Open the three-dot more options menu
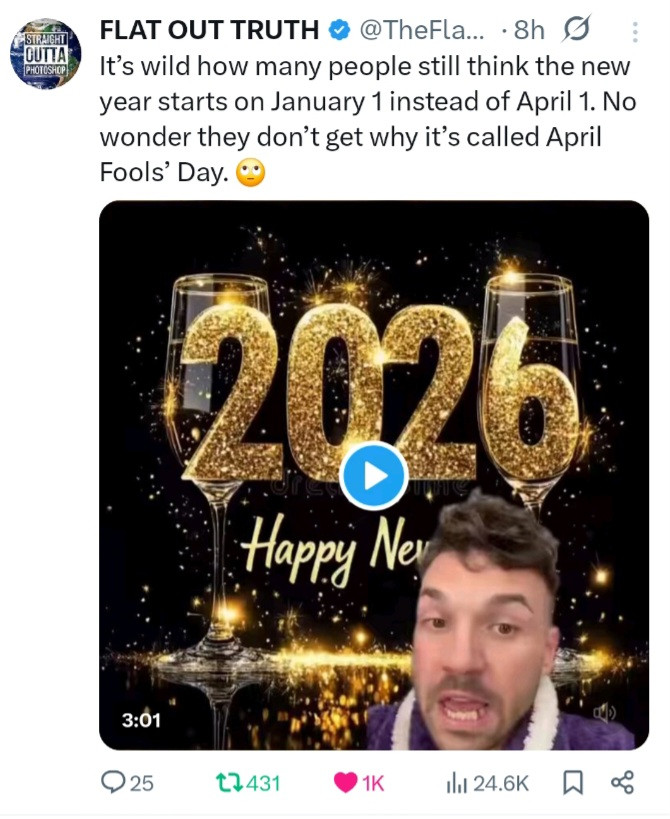Image resolution: width=670 pixels, height=819 pixels. 633,32
